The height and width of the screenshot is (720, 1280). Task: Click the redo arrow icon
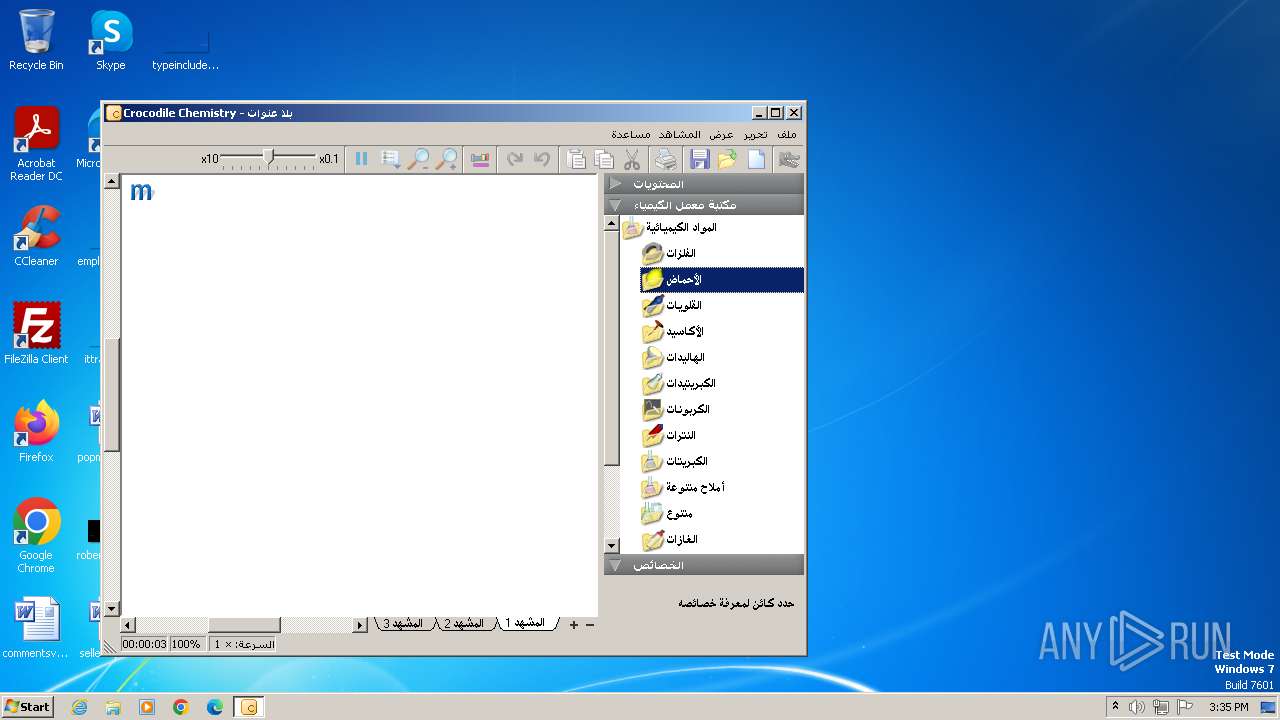tap(514, 159)
